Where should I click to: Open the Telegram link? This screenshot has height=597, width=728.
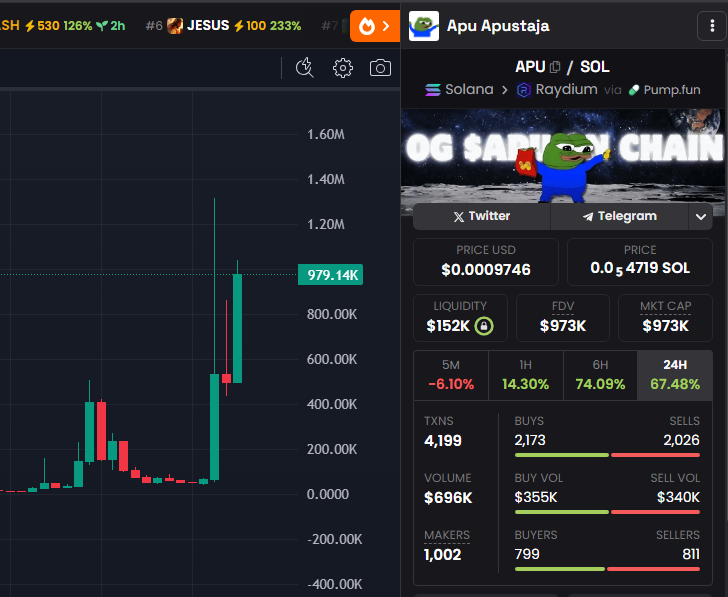(x=619, y=216)
